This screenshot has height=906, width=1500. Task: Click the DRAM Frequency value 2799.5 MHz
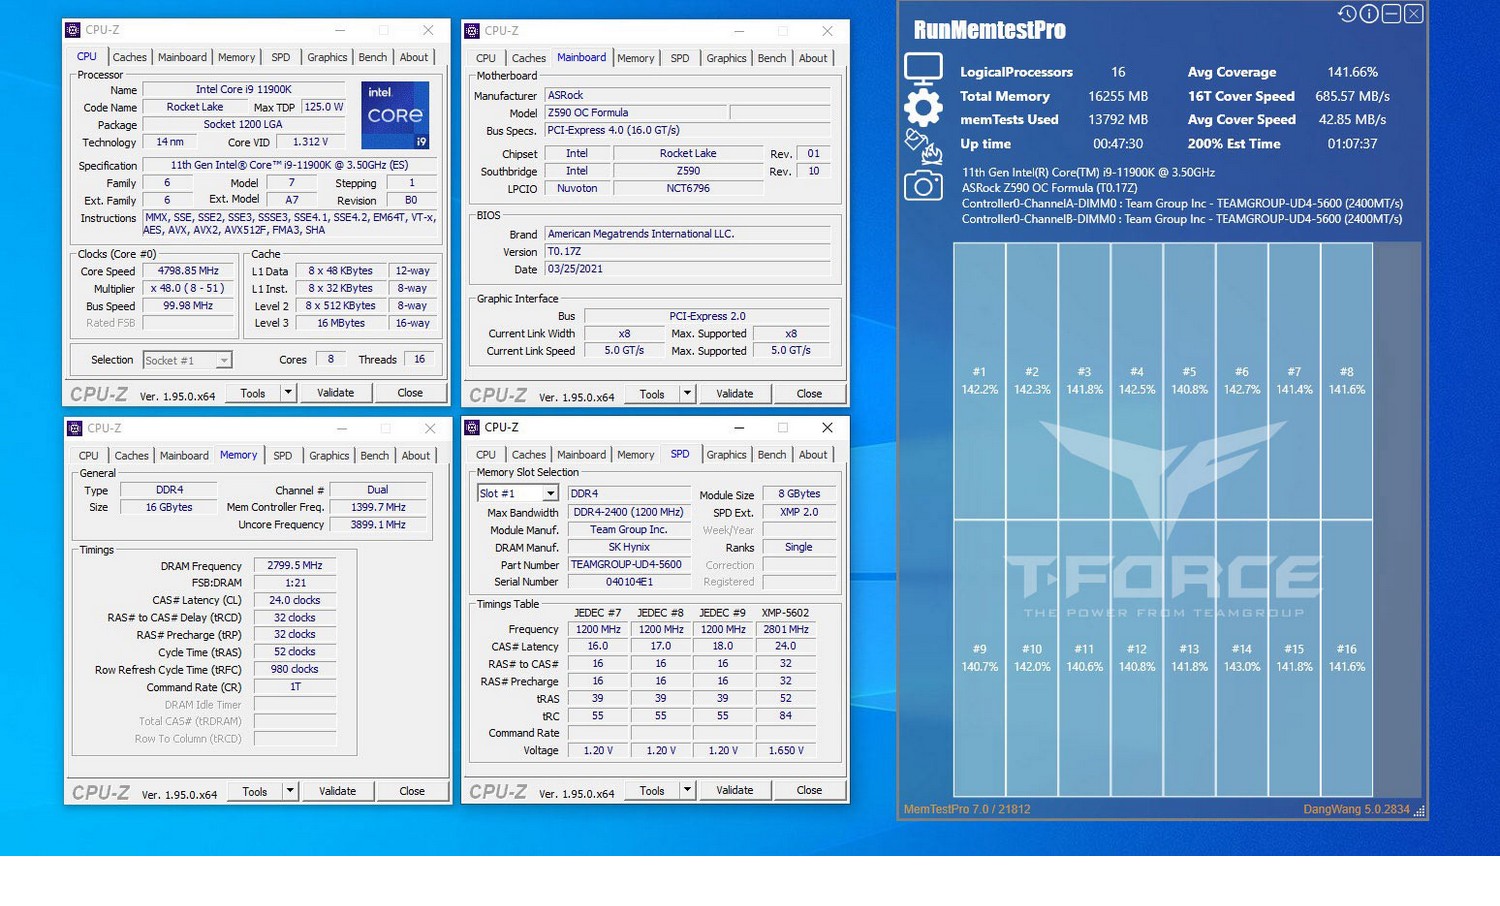pos(295,565)
